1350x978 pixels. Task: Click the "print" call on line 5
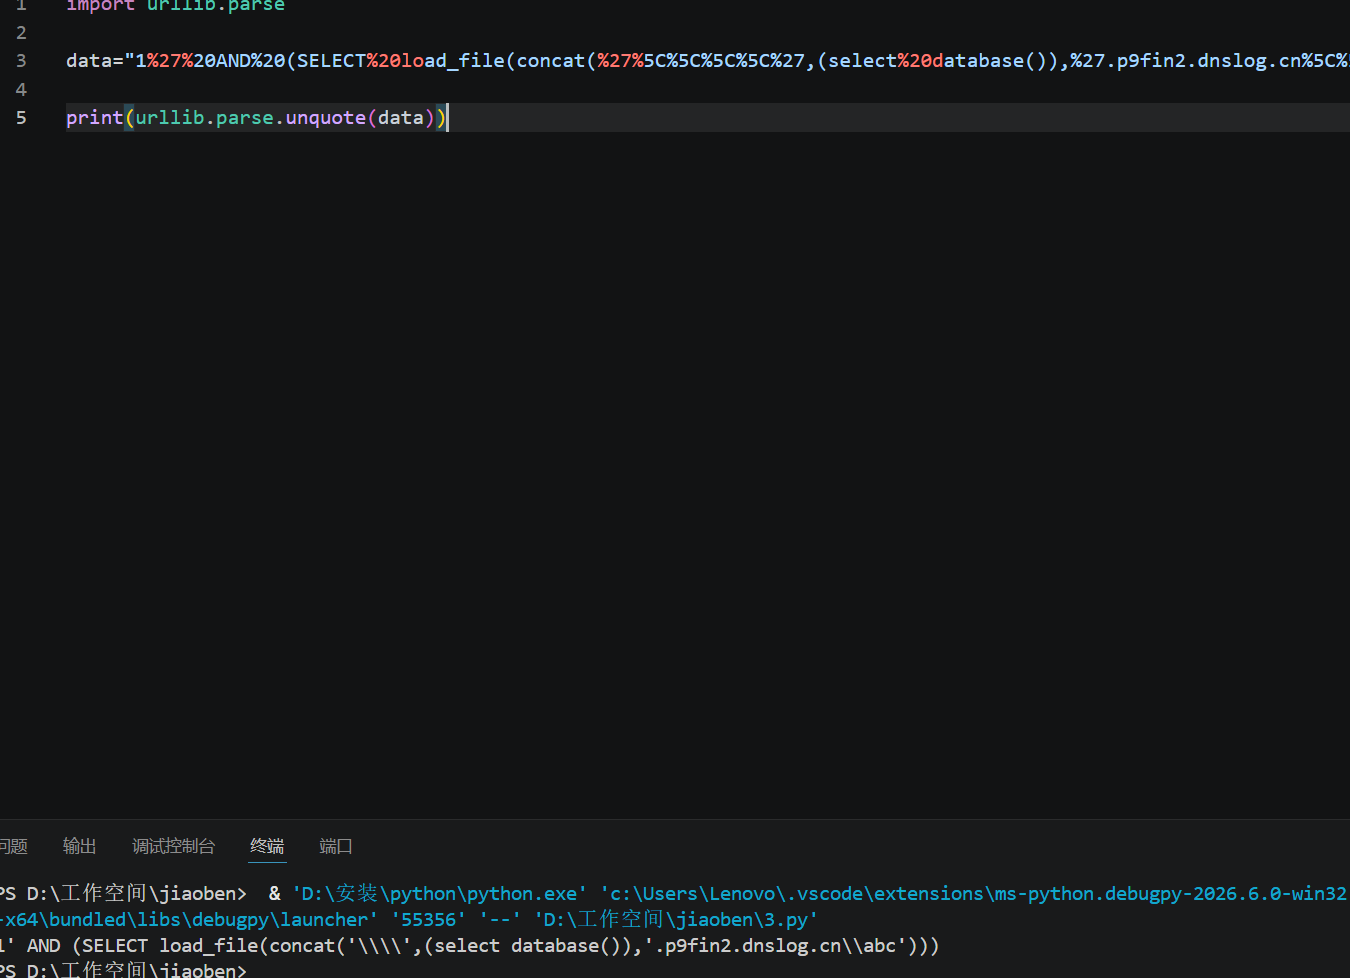[x=95, y=118]
